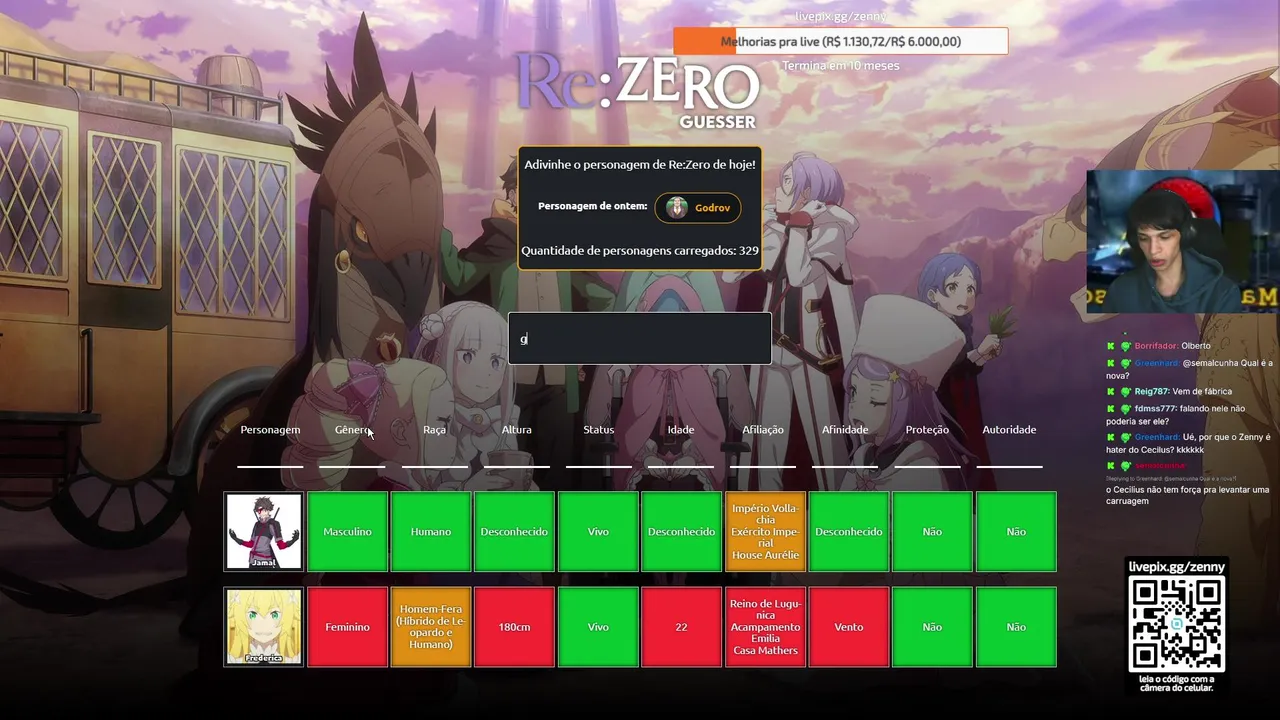Click the orange Homem-Fera race cell
The height and width of the screenshot is (720, 1280).
[x=431, y=627]
